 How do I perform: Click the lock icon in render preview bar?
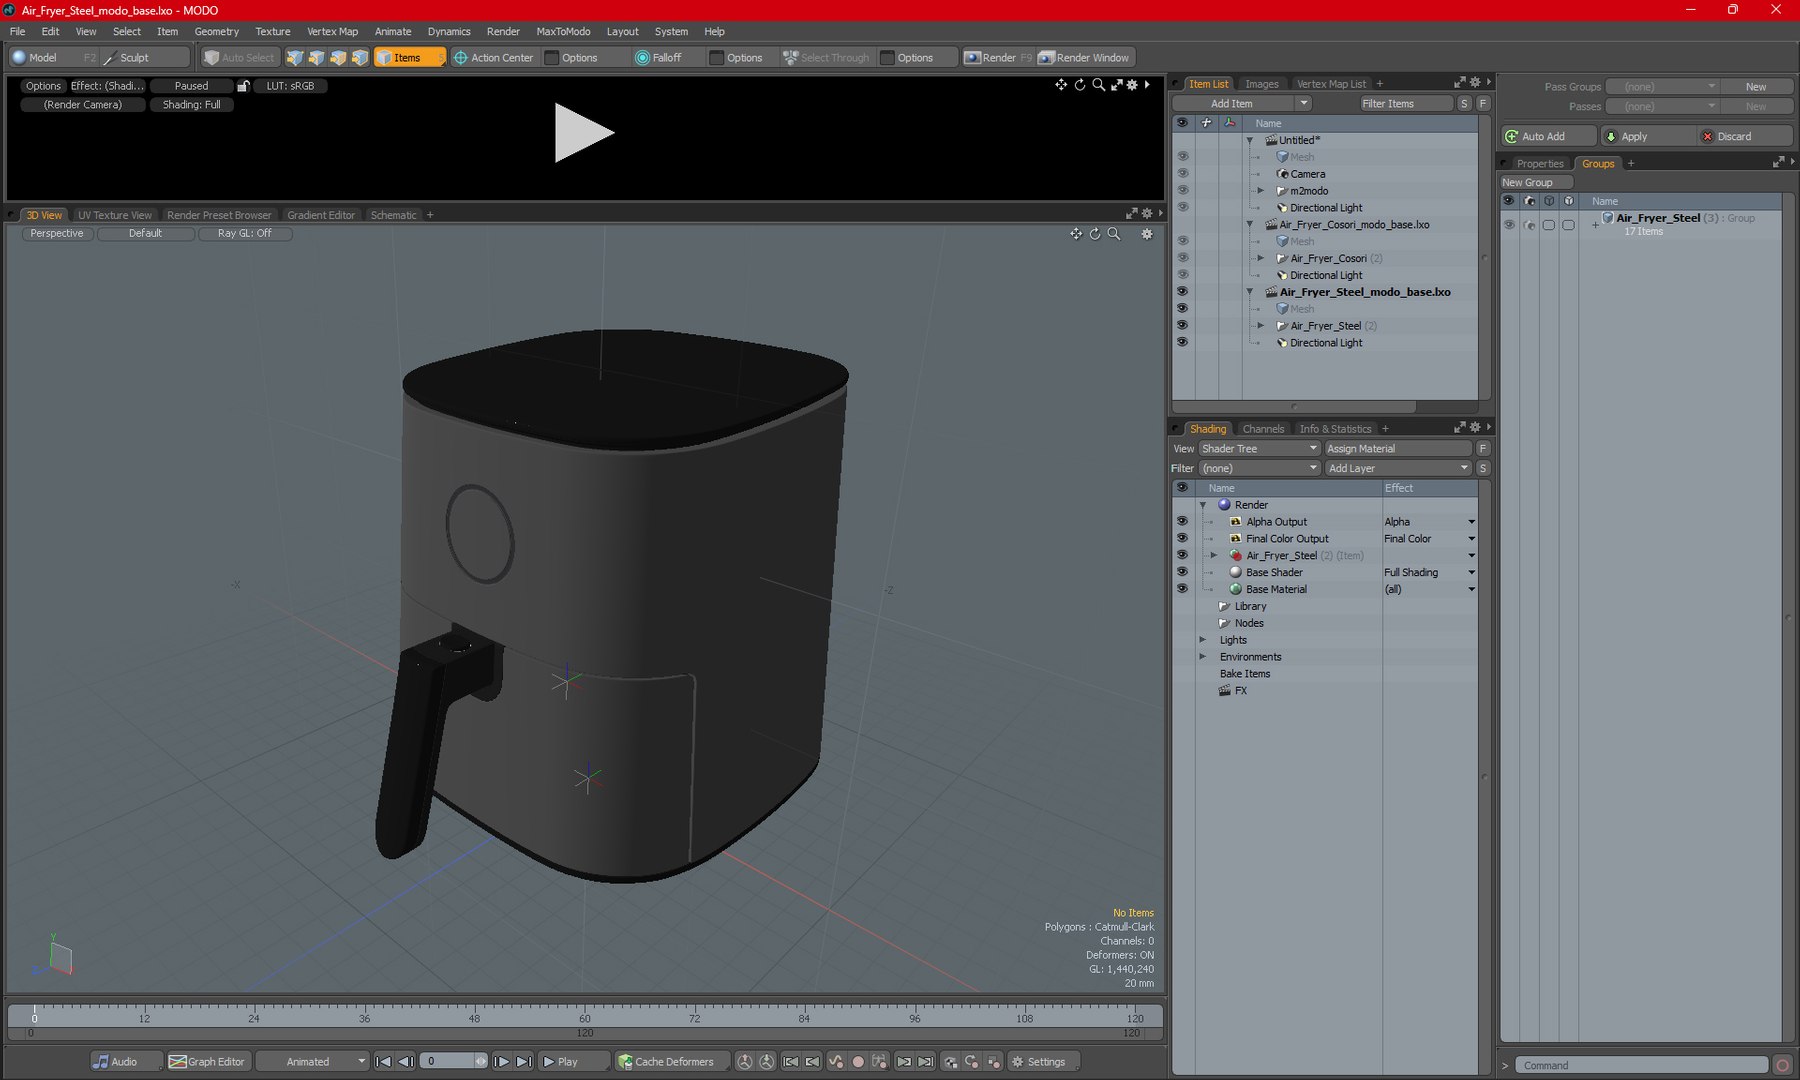(x=243, y=86)
